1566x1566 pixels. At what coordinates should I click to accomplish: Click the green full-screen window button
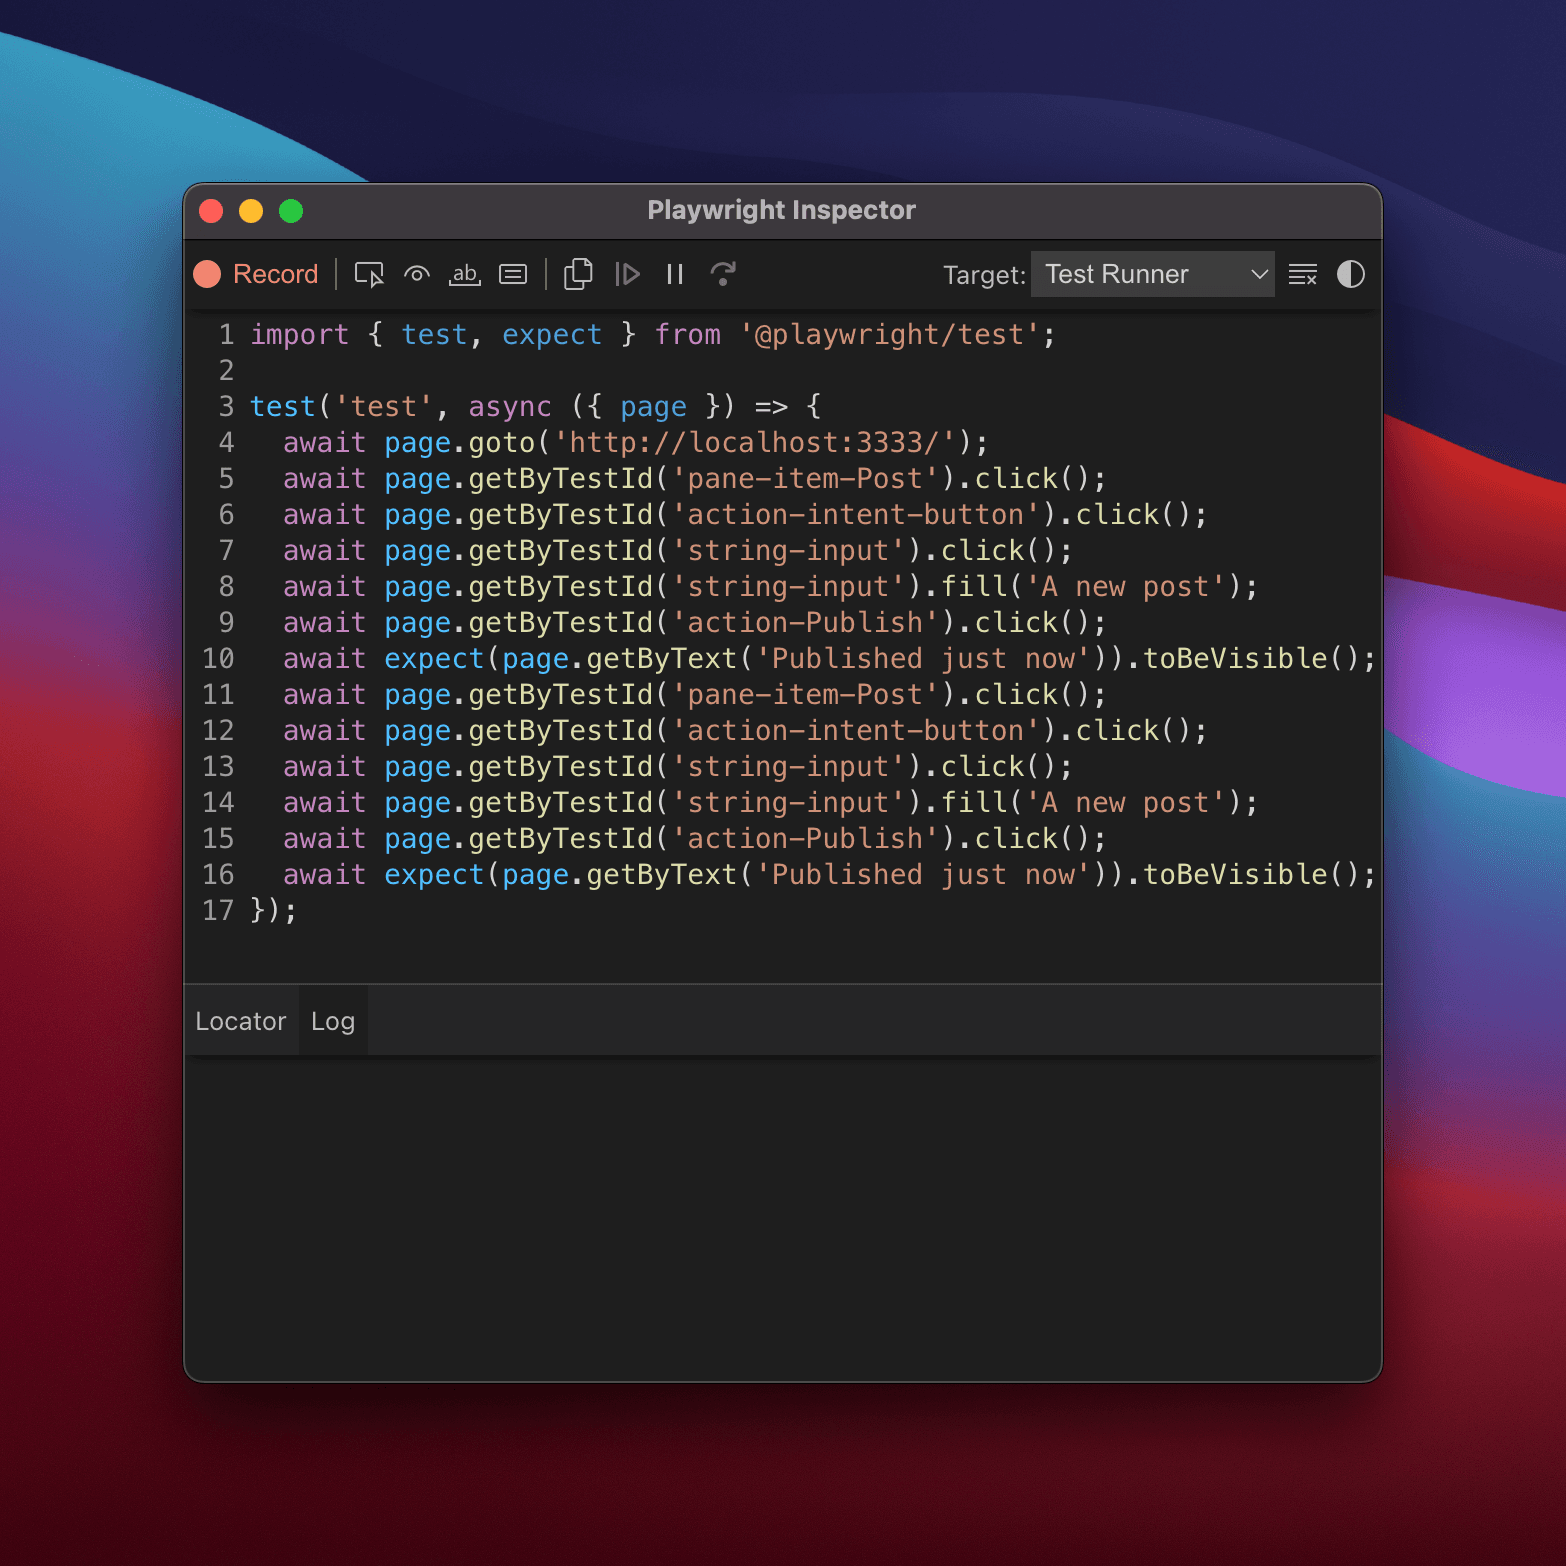click(x=291, y=211)
